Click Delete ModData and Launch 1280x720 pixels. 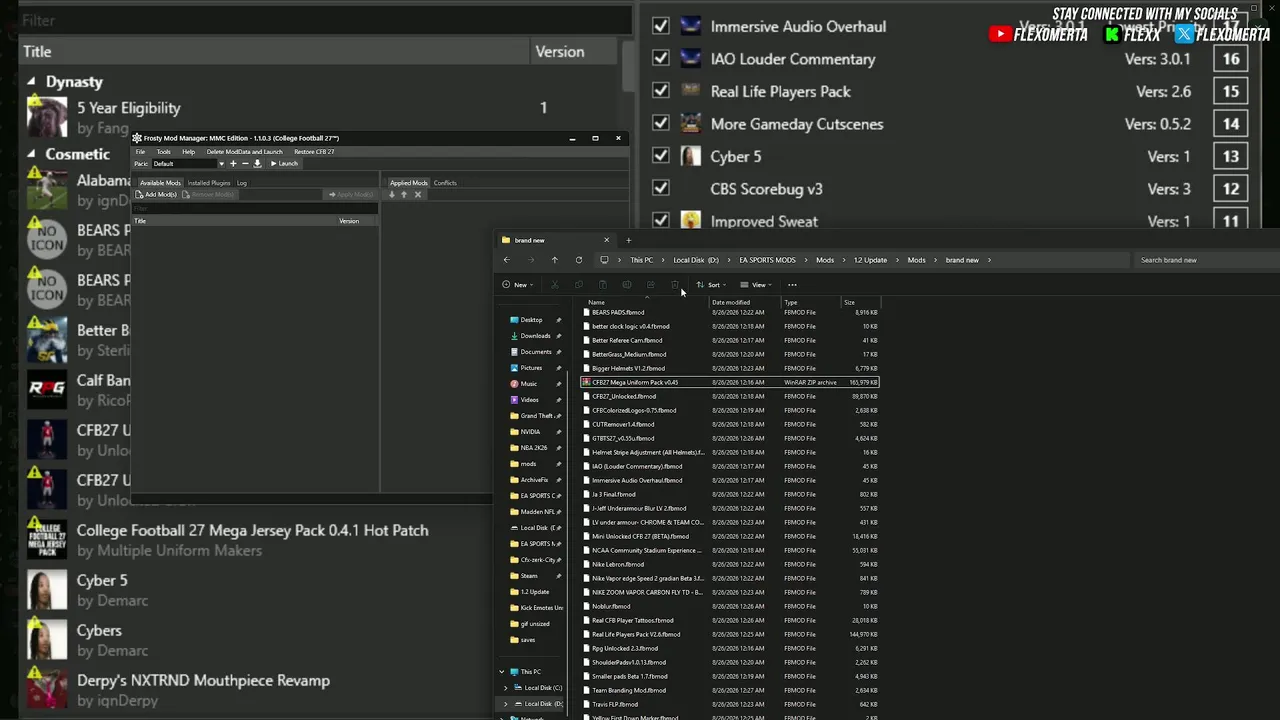[x=244, y=152]
